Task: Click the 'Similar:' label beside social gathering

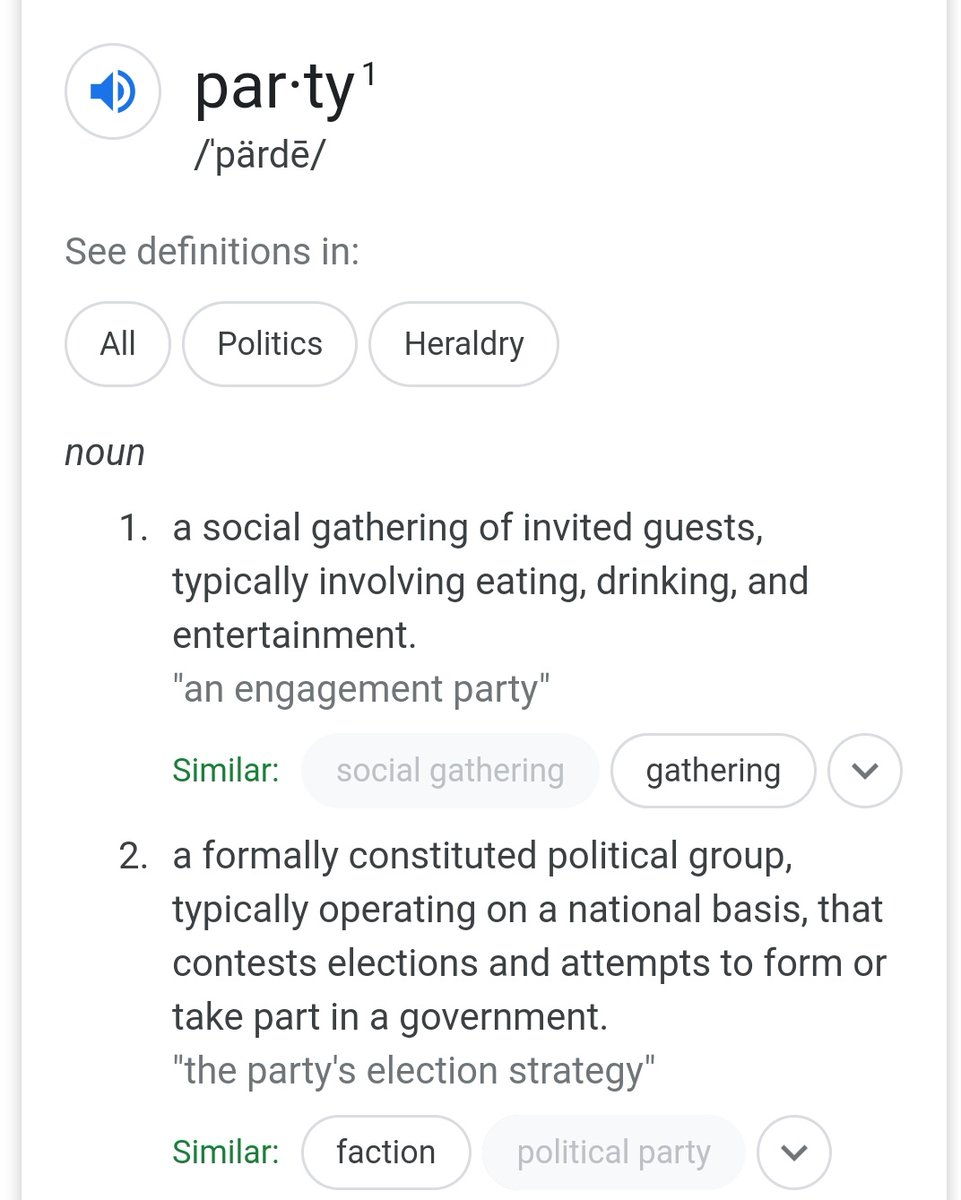Action: pos(225,771)
